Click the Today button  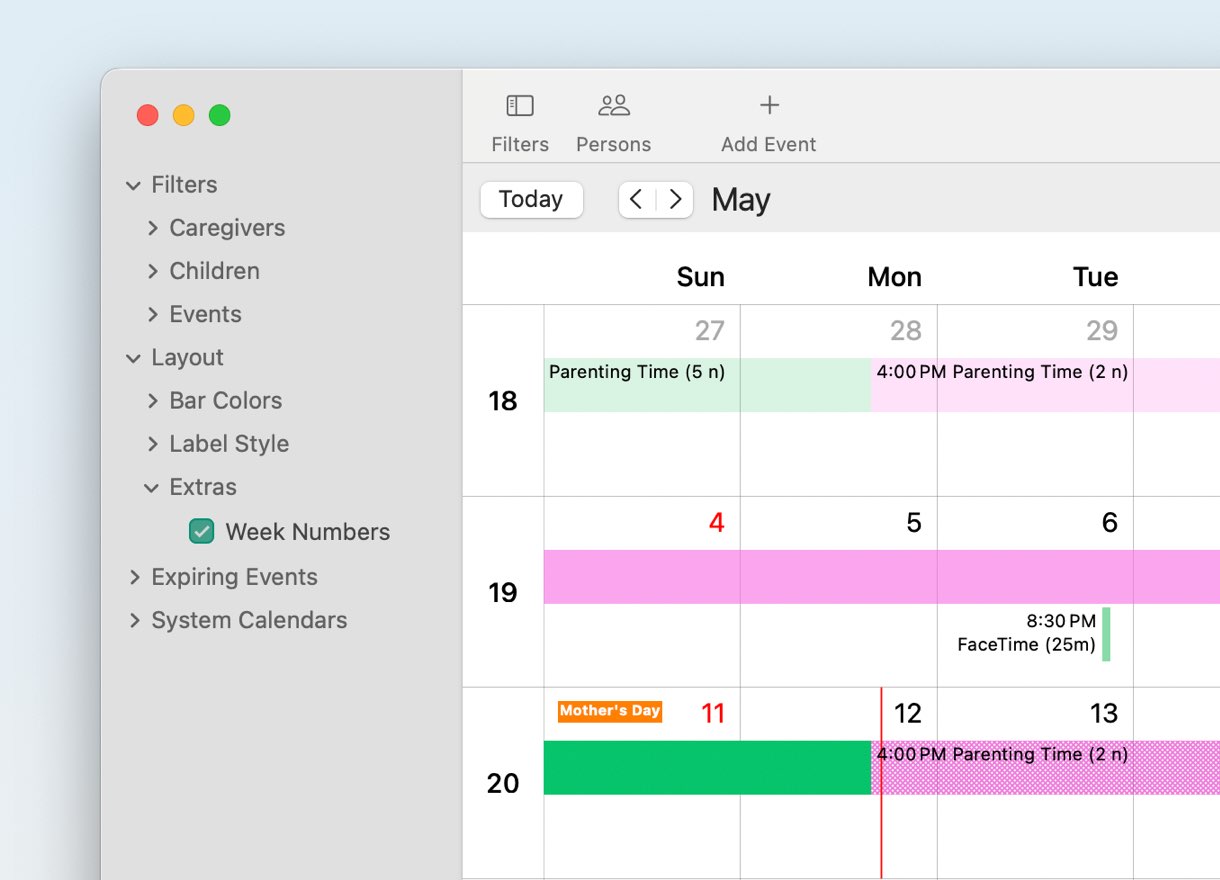point(531,199)
